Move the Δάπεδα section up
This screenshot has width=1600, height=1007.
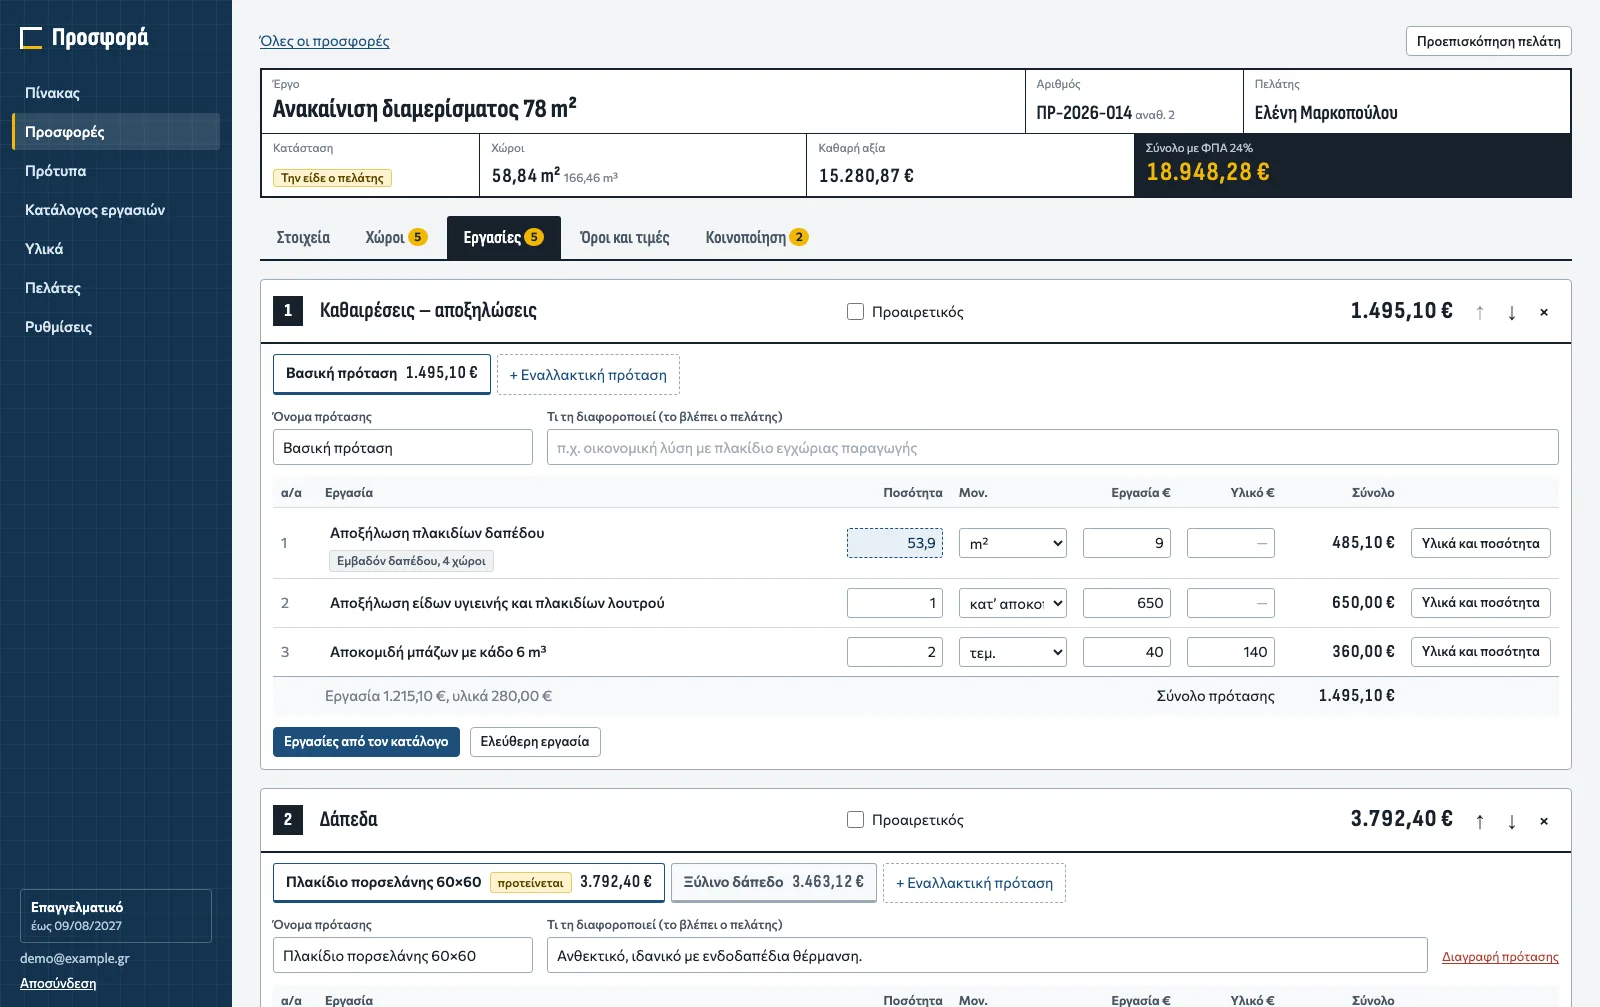click(1480, 821)
